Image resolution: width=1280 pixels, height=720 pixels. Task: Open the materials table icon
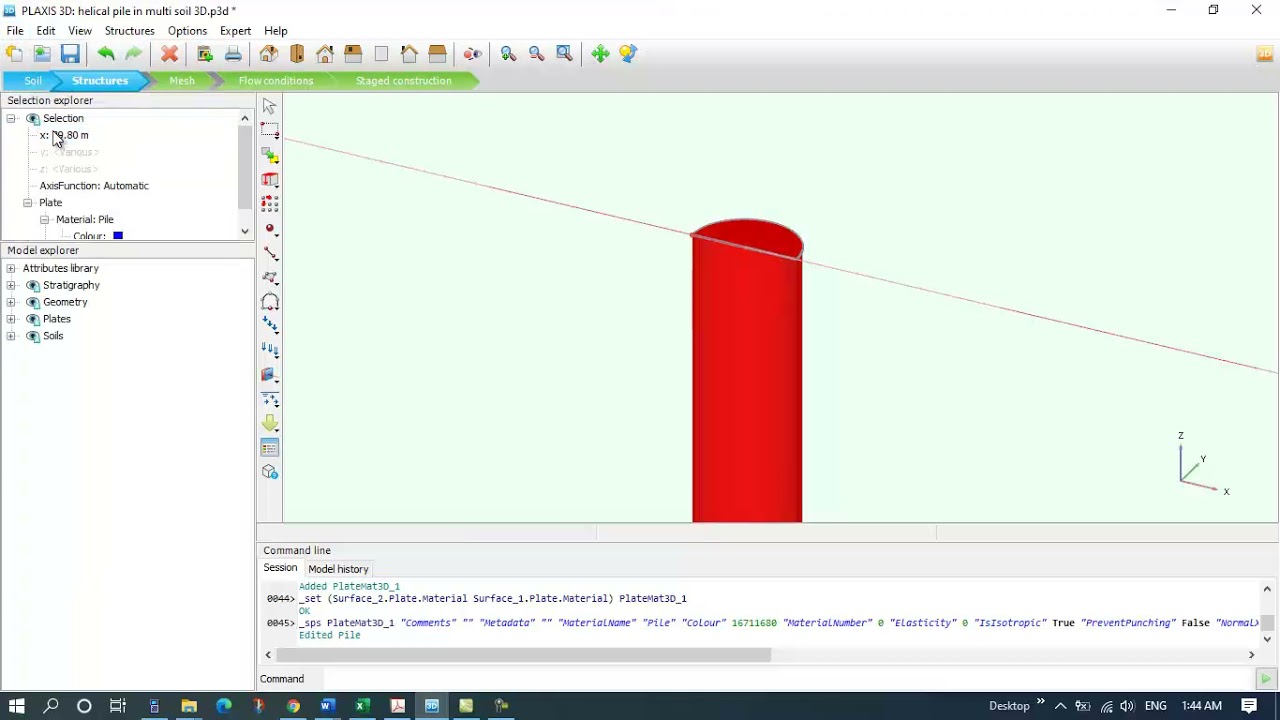coord(269,447)
